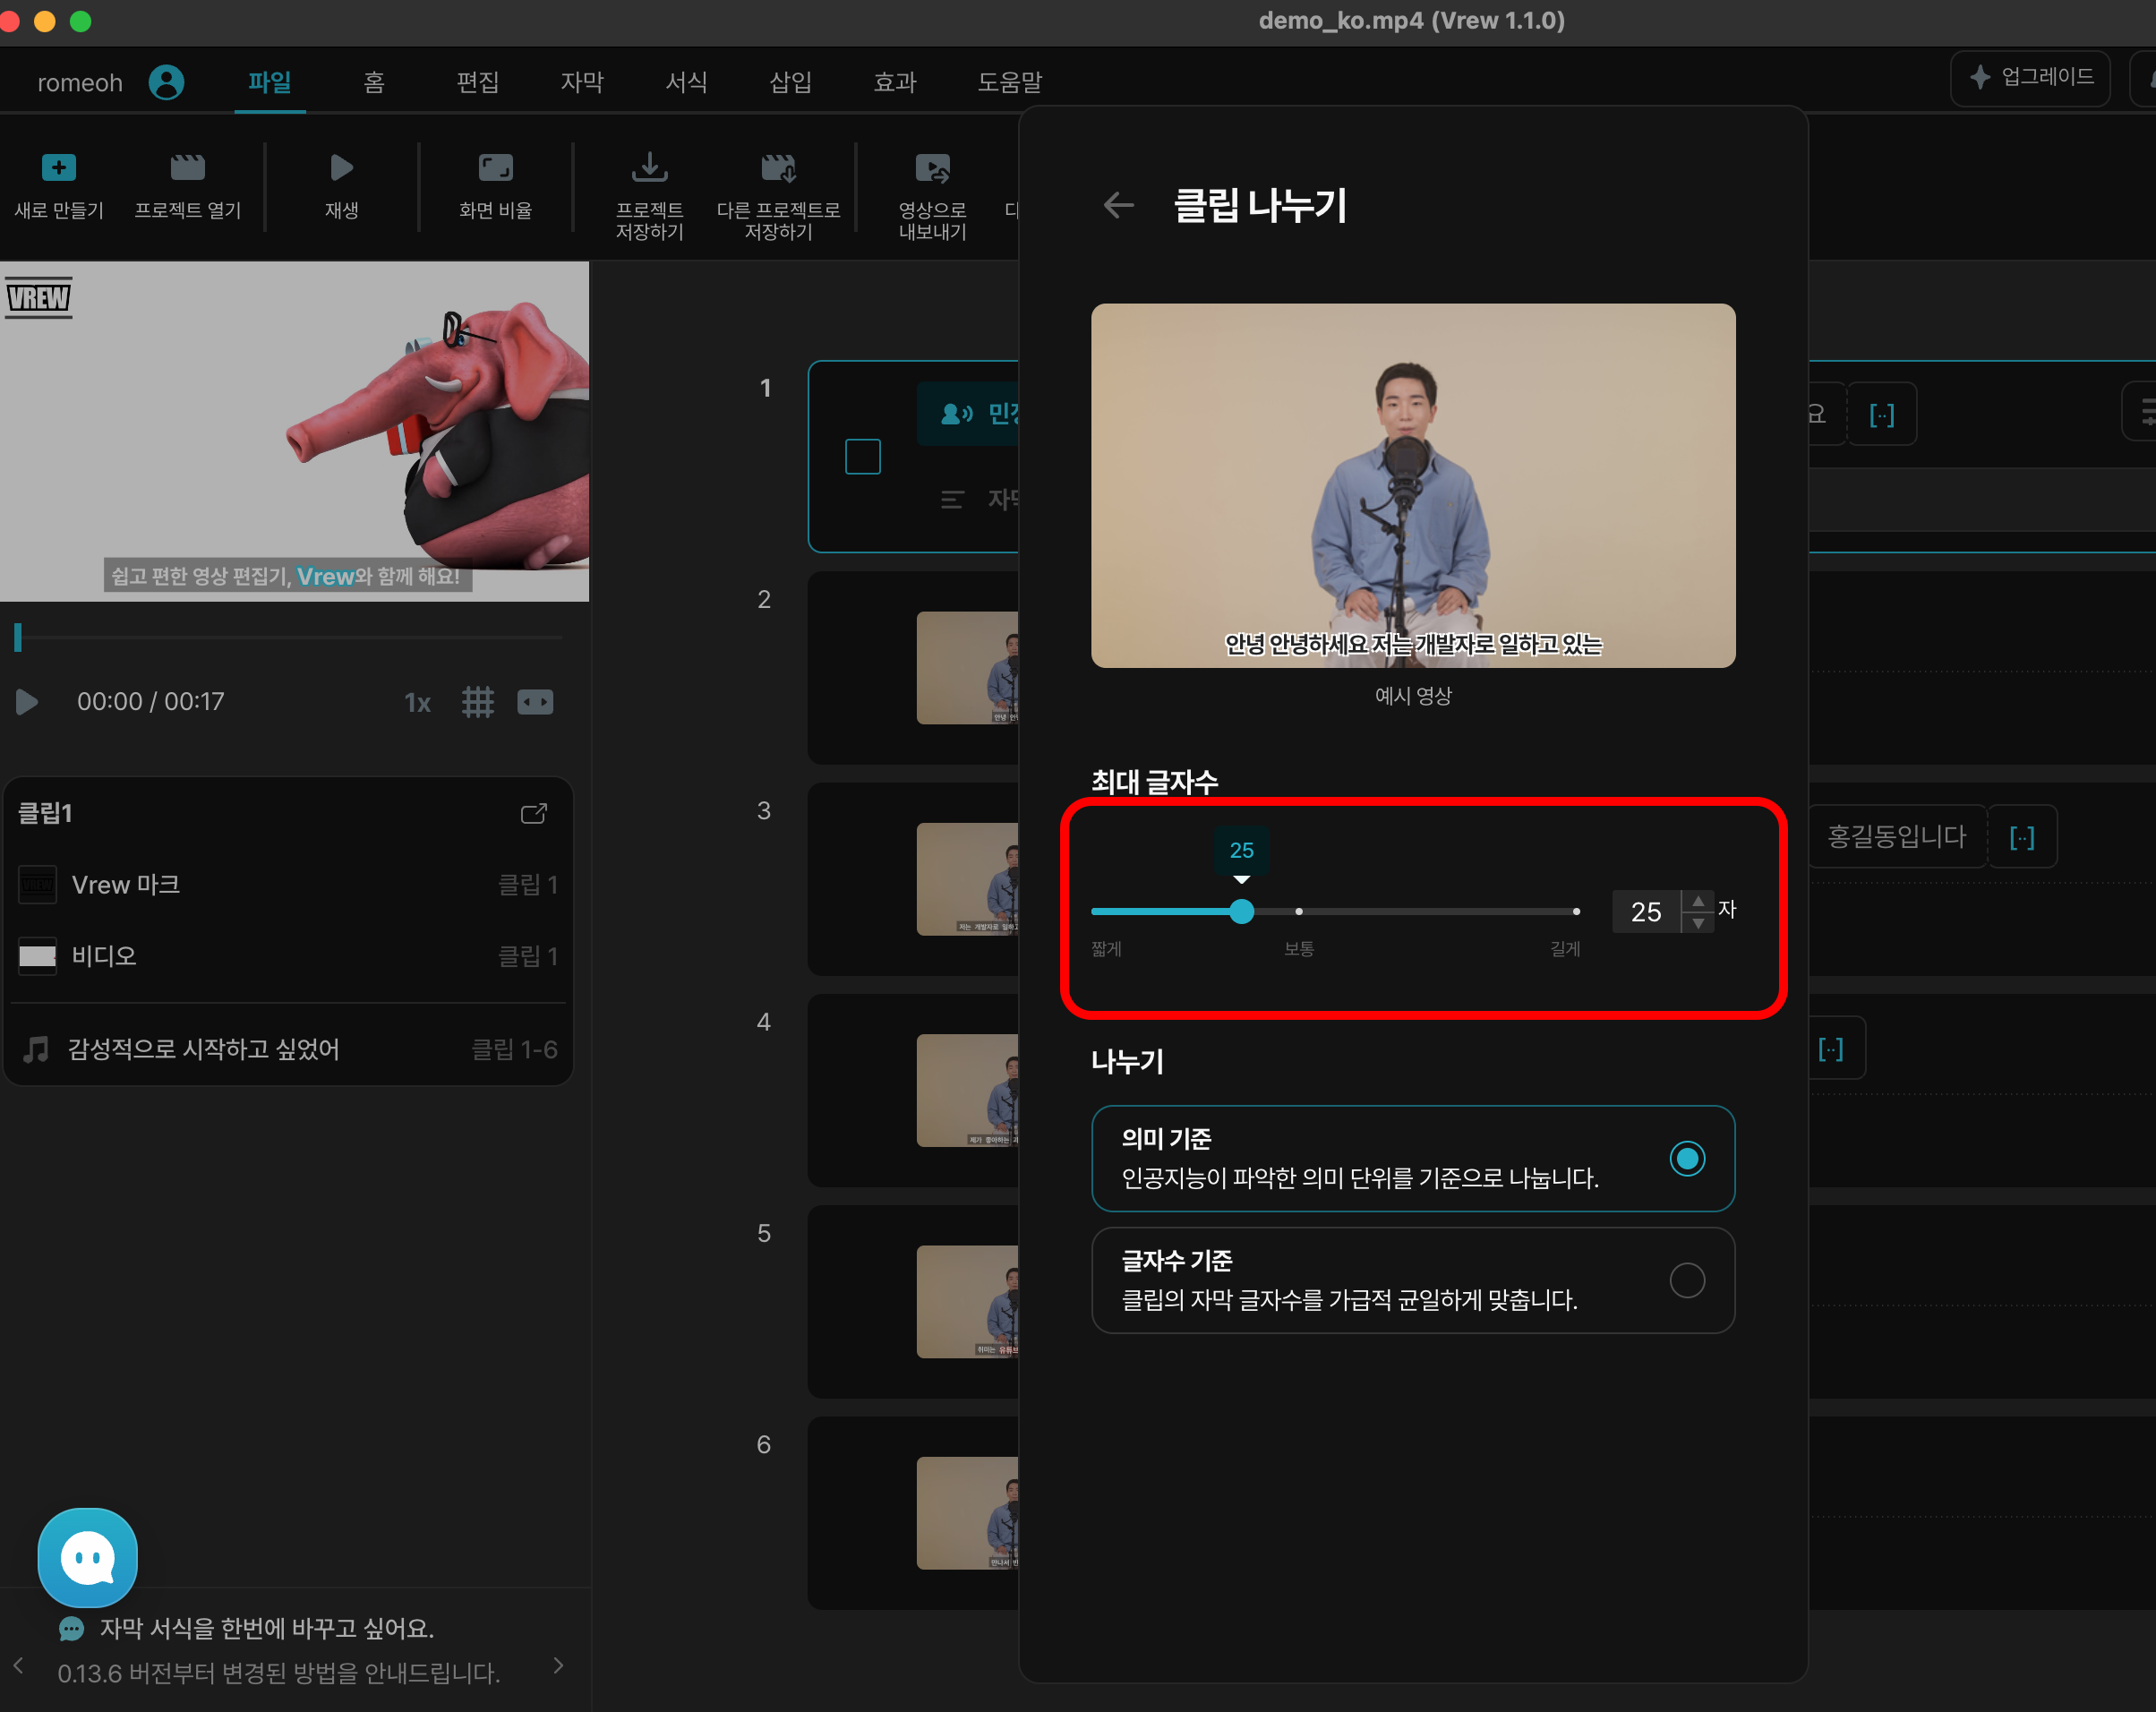
Task: Click the 최대 글자수 slider handle
Action: coord(1241,911)
